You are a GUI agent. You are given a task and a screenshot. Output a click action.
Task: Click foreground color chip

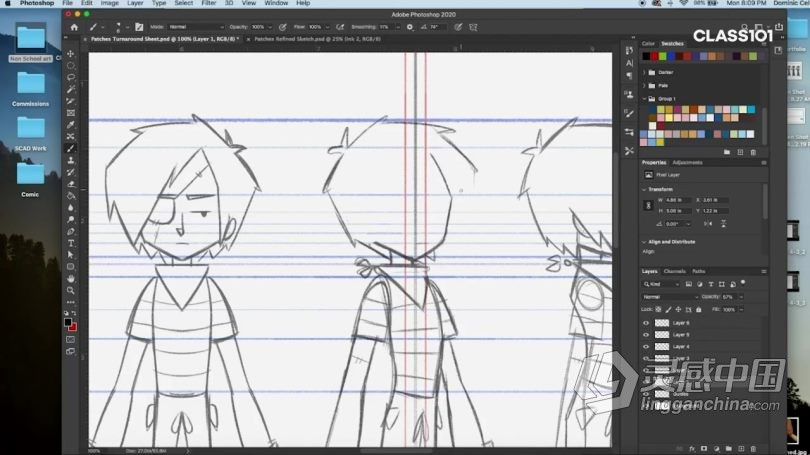tap(68, 322)
